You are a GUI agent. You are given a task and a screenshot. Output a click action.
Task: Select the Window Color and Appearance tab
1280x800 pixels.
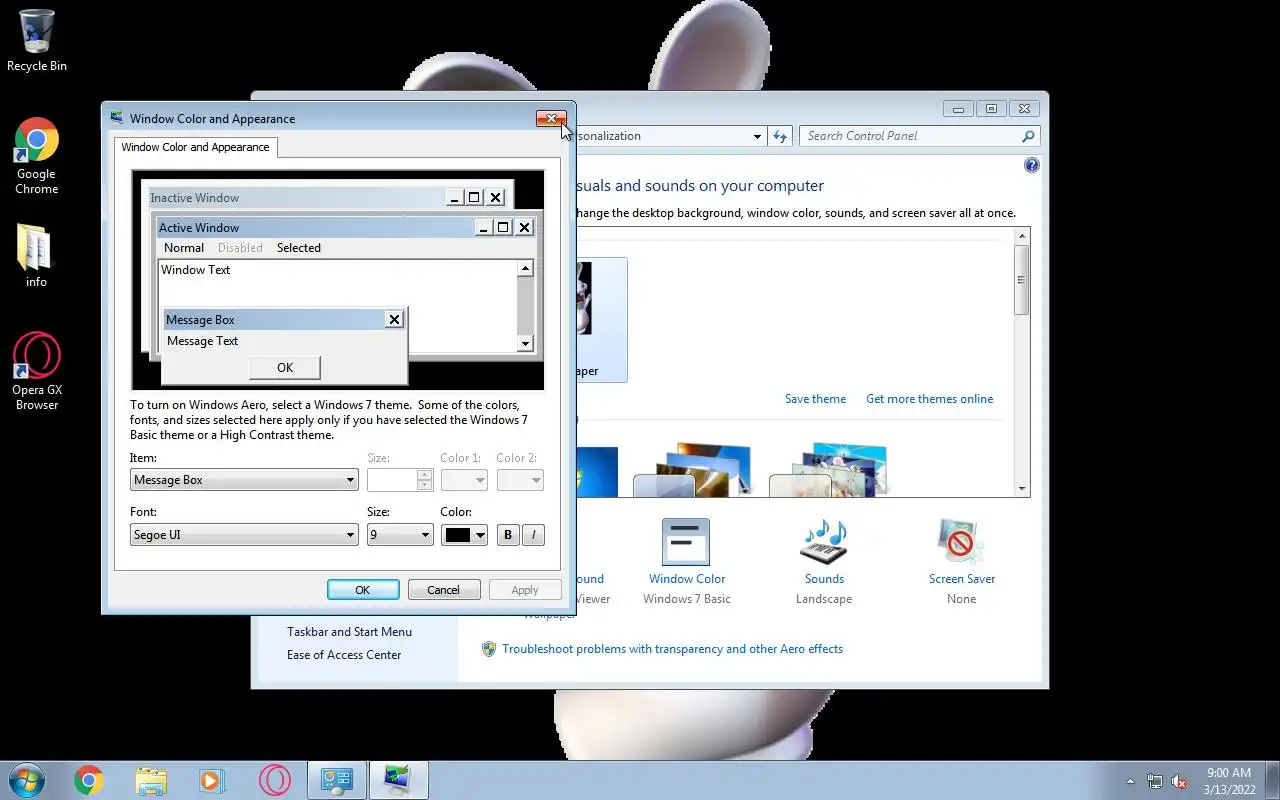(x=195, y=147)
